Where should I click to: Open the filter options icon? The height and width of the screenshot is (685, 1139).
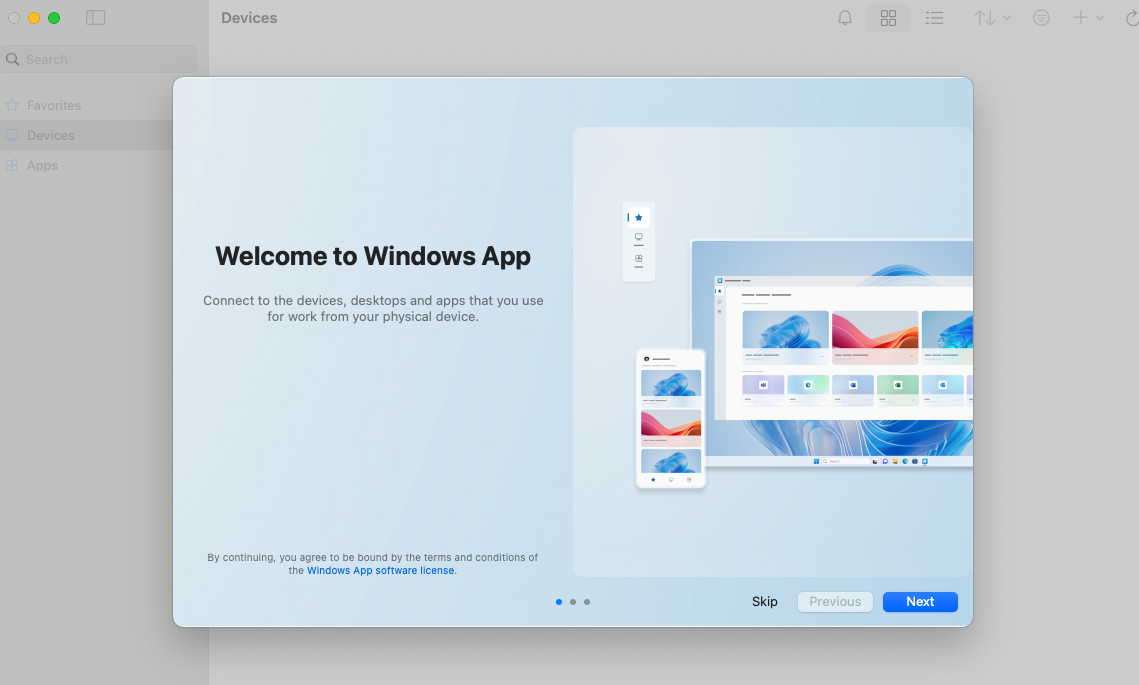tap(1041, 17)
